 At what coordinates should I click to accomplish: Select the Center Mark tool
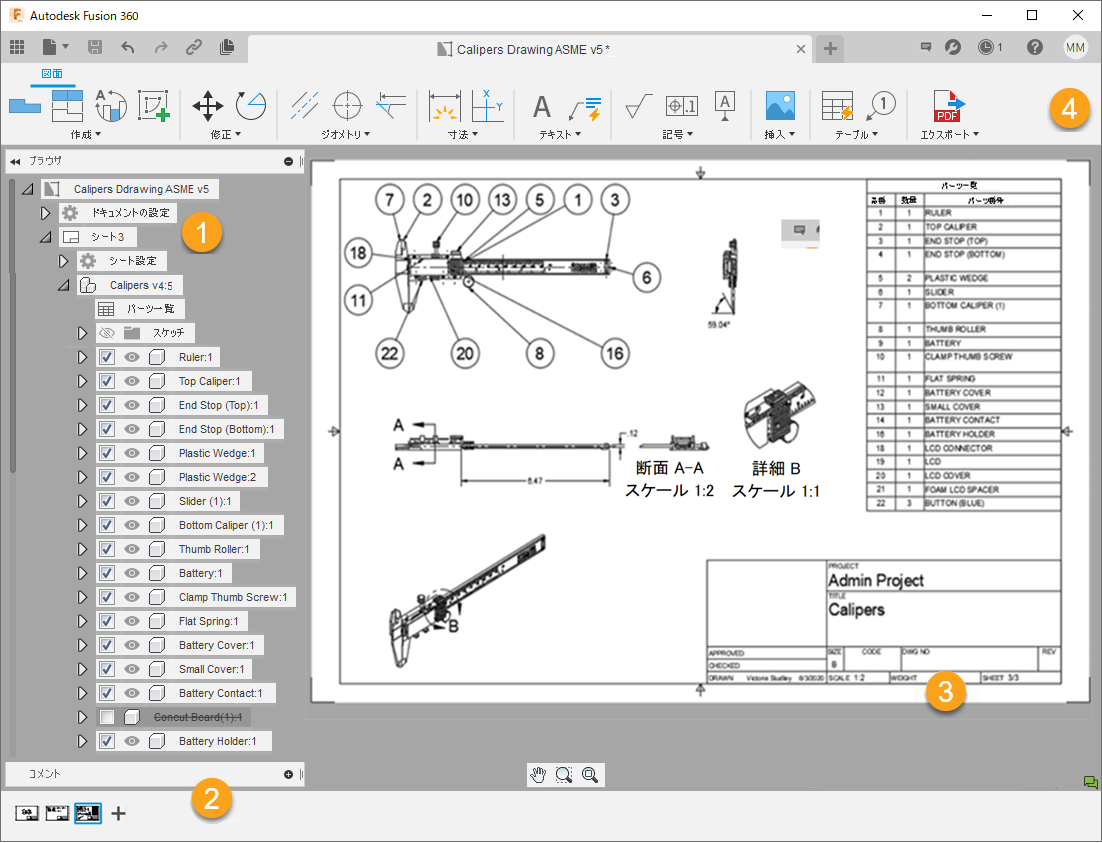[x=347, y=106]
